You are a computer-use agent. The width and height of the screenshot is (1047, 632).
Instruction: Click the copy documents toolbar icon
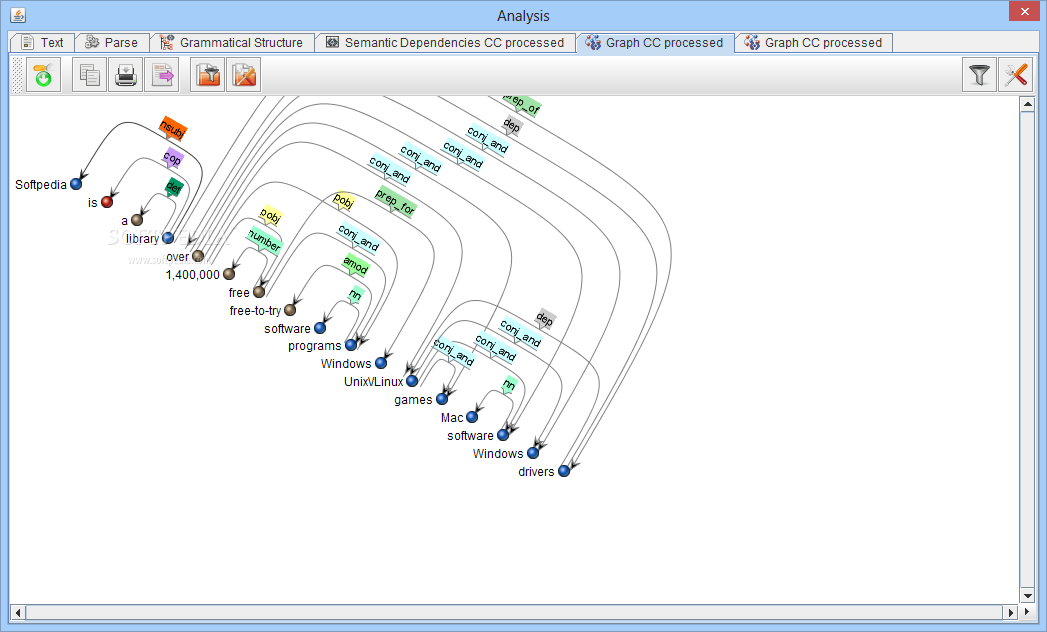(89, 75)
